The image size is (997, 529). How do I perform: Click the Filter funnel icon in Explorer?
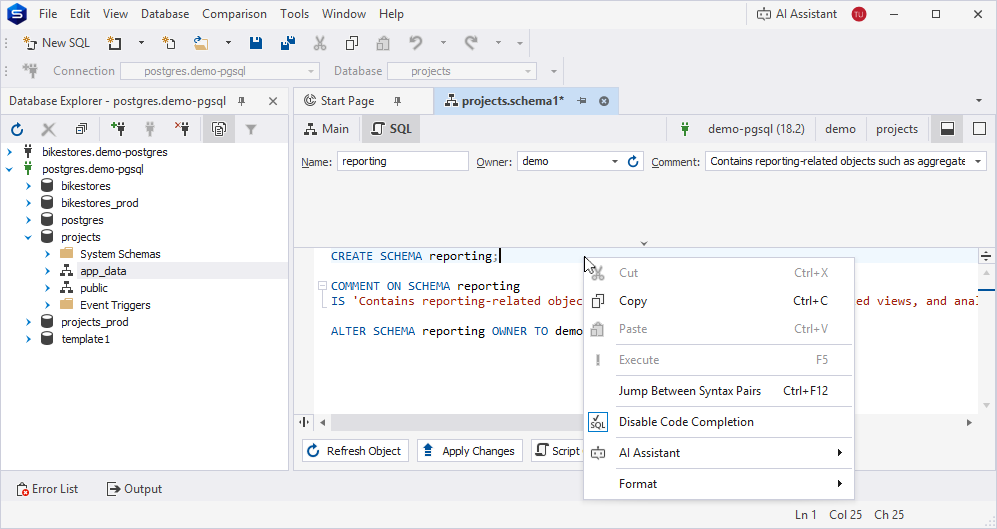(x=251, y=130)
